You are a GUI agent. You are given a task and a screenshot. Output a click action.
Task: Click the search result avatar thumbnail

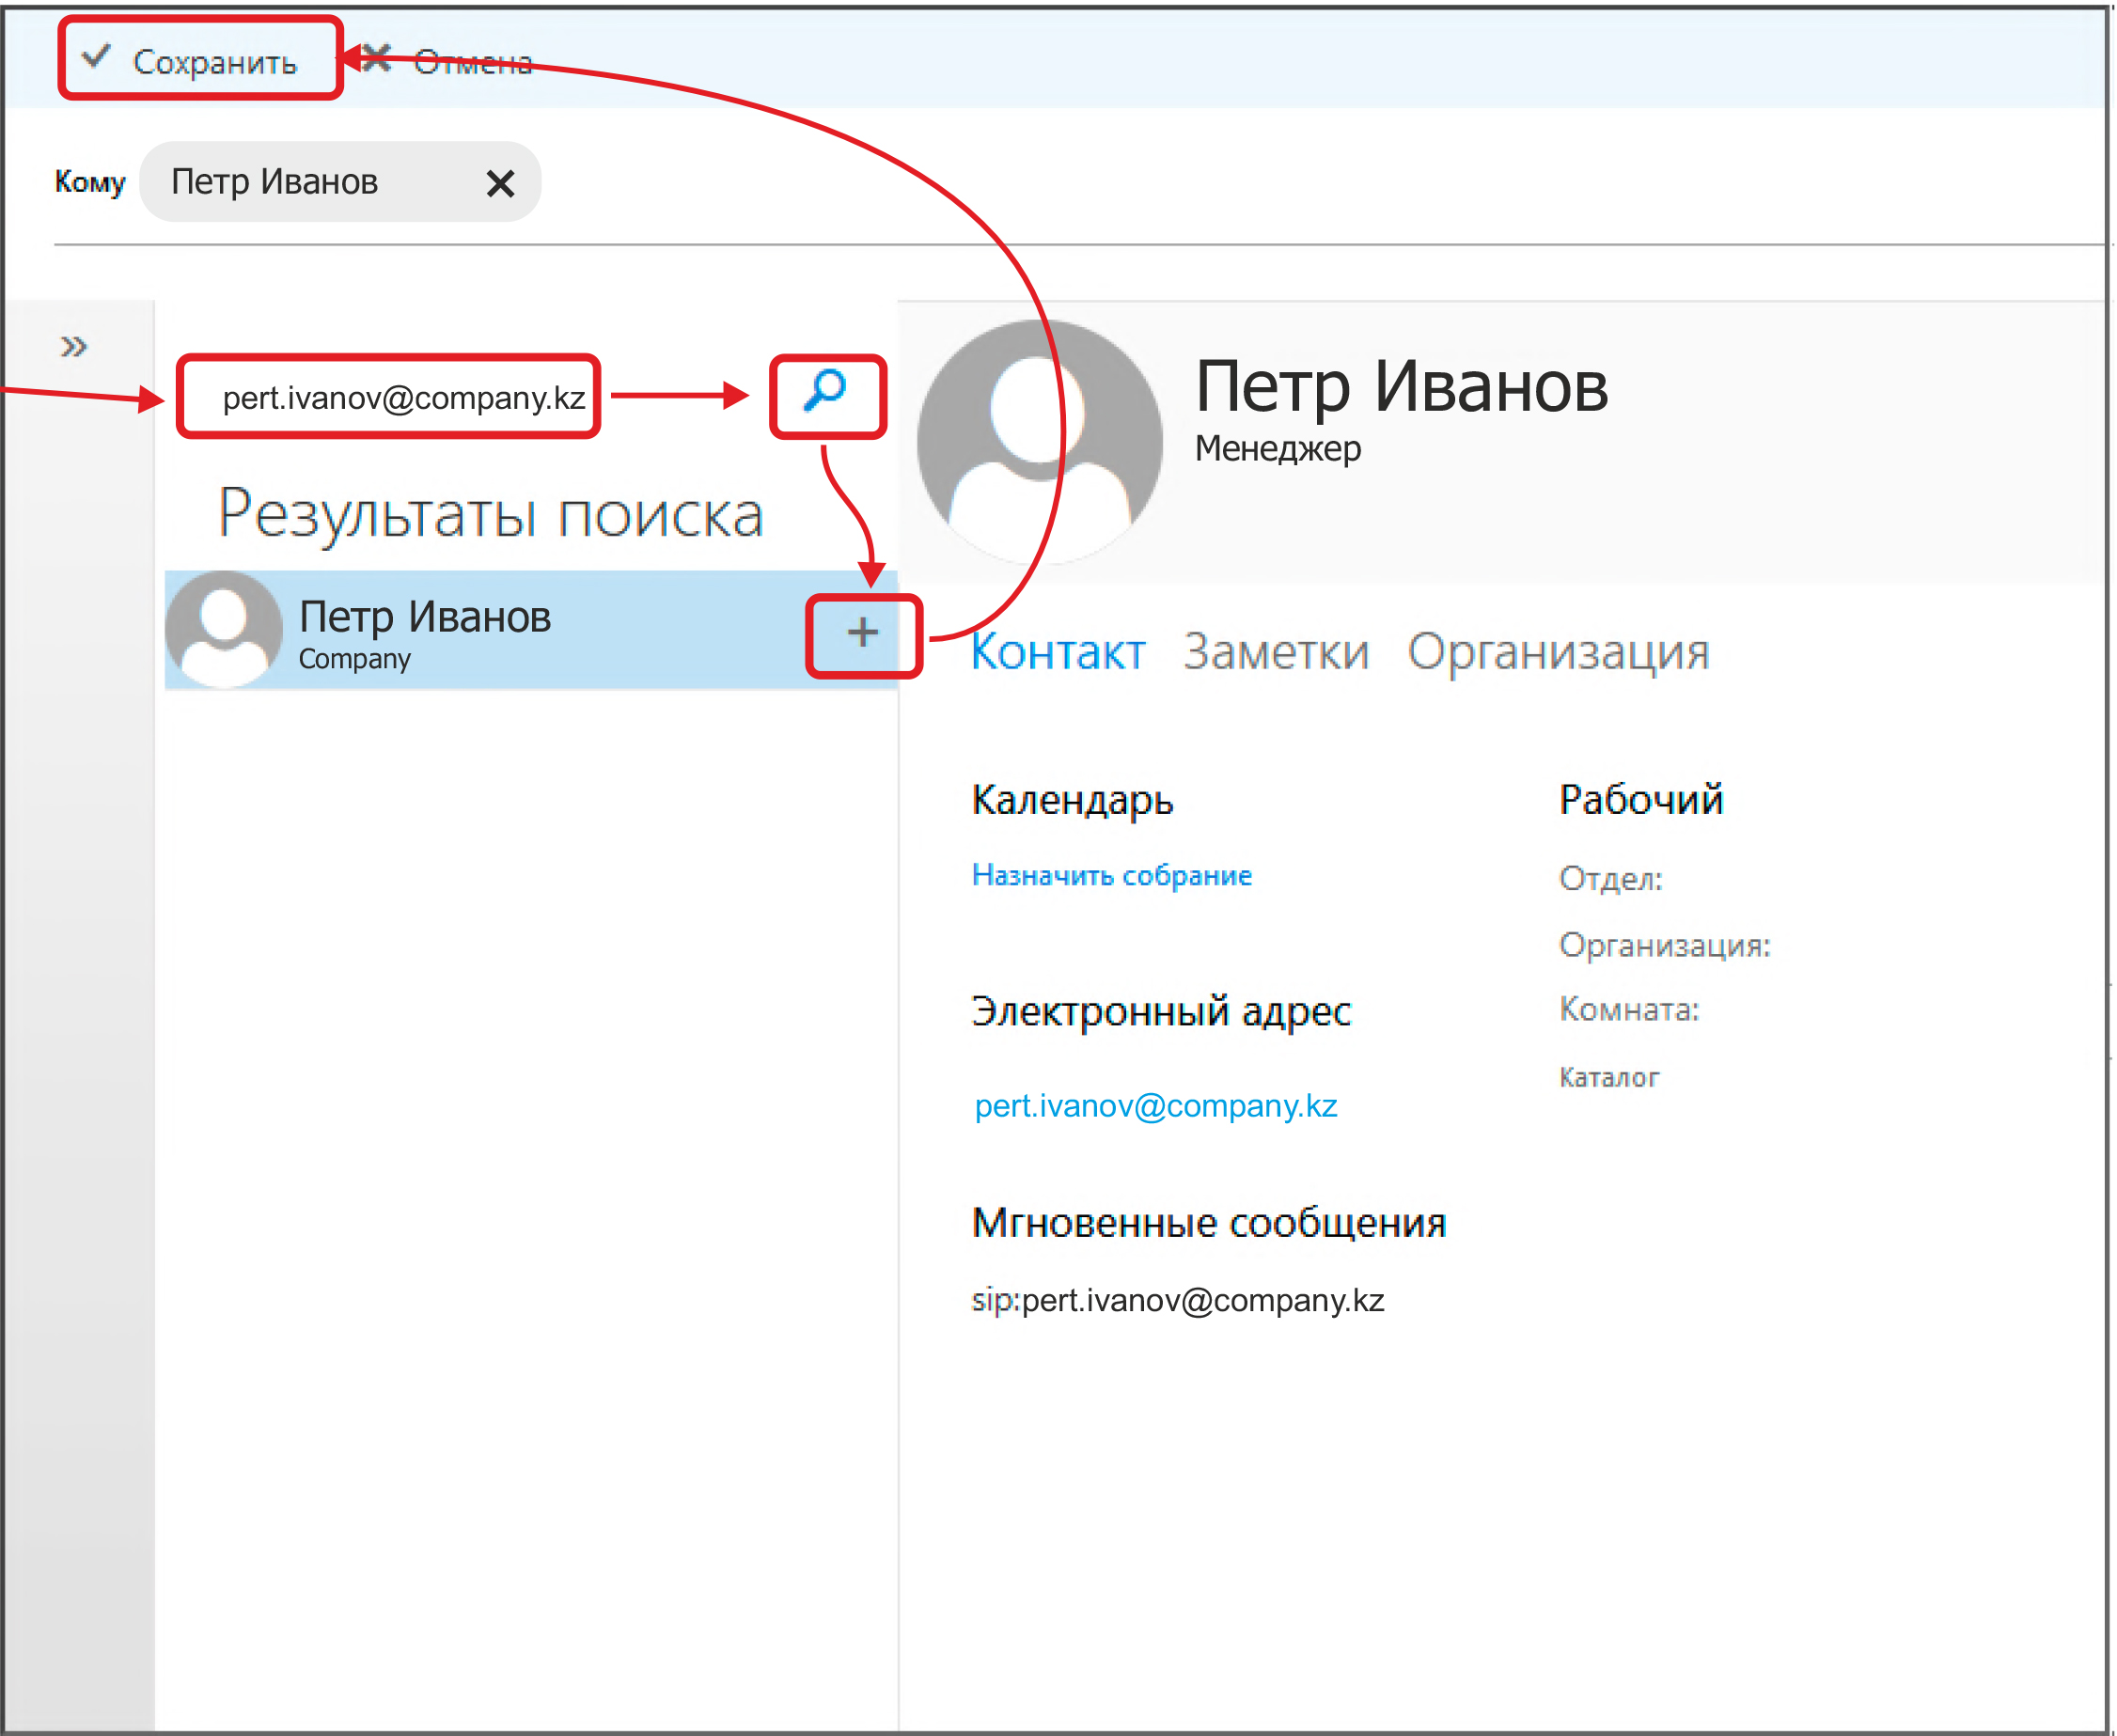(224, 629)
